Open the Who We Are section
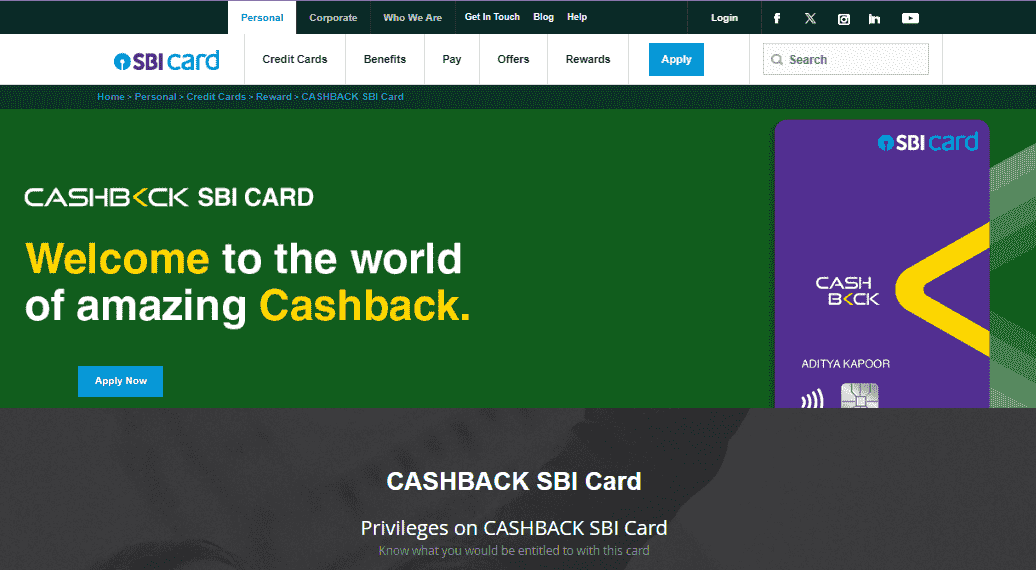Viewport: 1036px width, 570px height. coord(412,18)
